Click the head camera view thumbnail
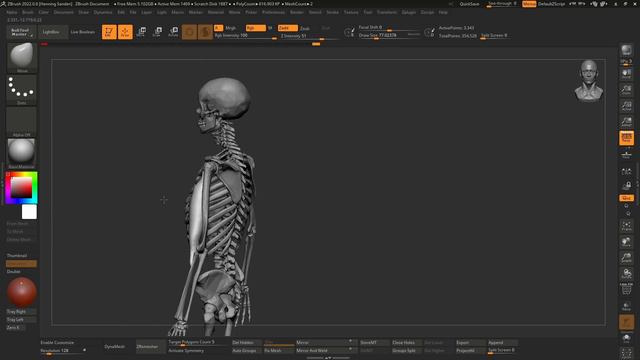 click(x=589, y=80)
